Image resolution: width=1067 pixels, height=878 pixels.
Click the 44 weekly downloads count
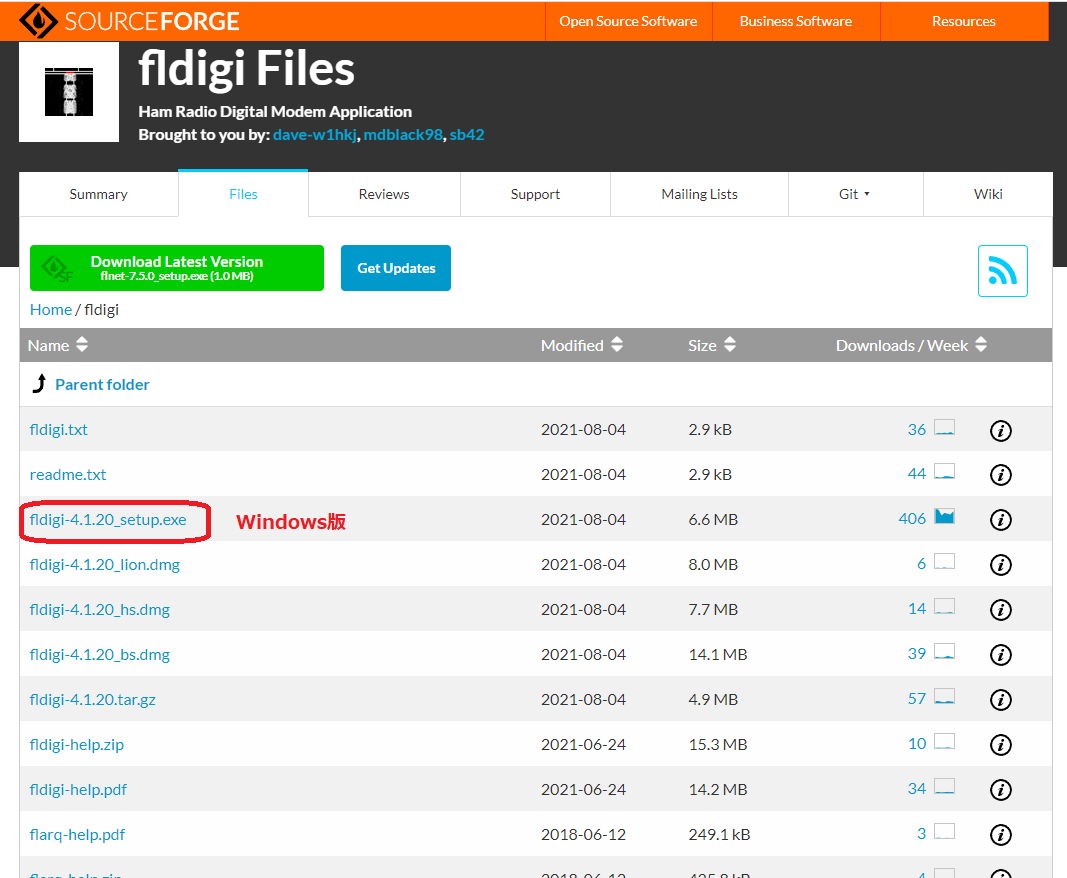pyautogui.click(x=917, y=474)
